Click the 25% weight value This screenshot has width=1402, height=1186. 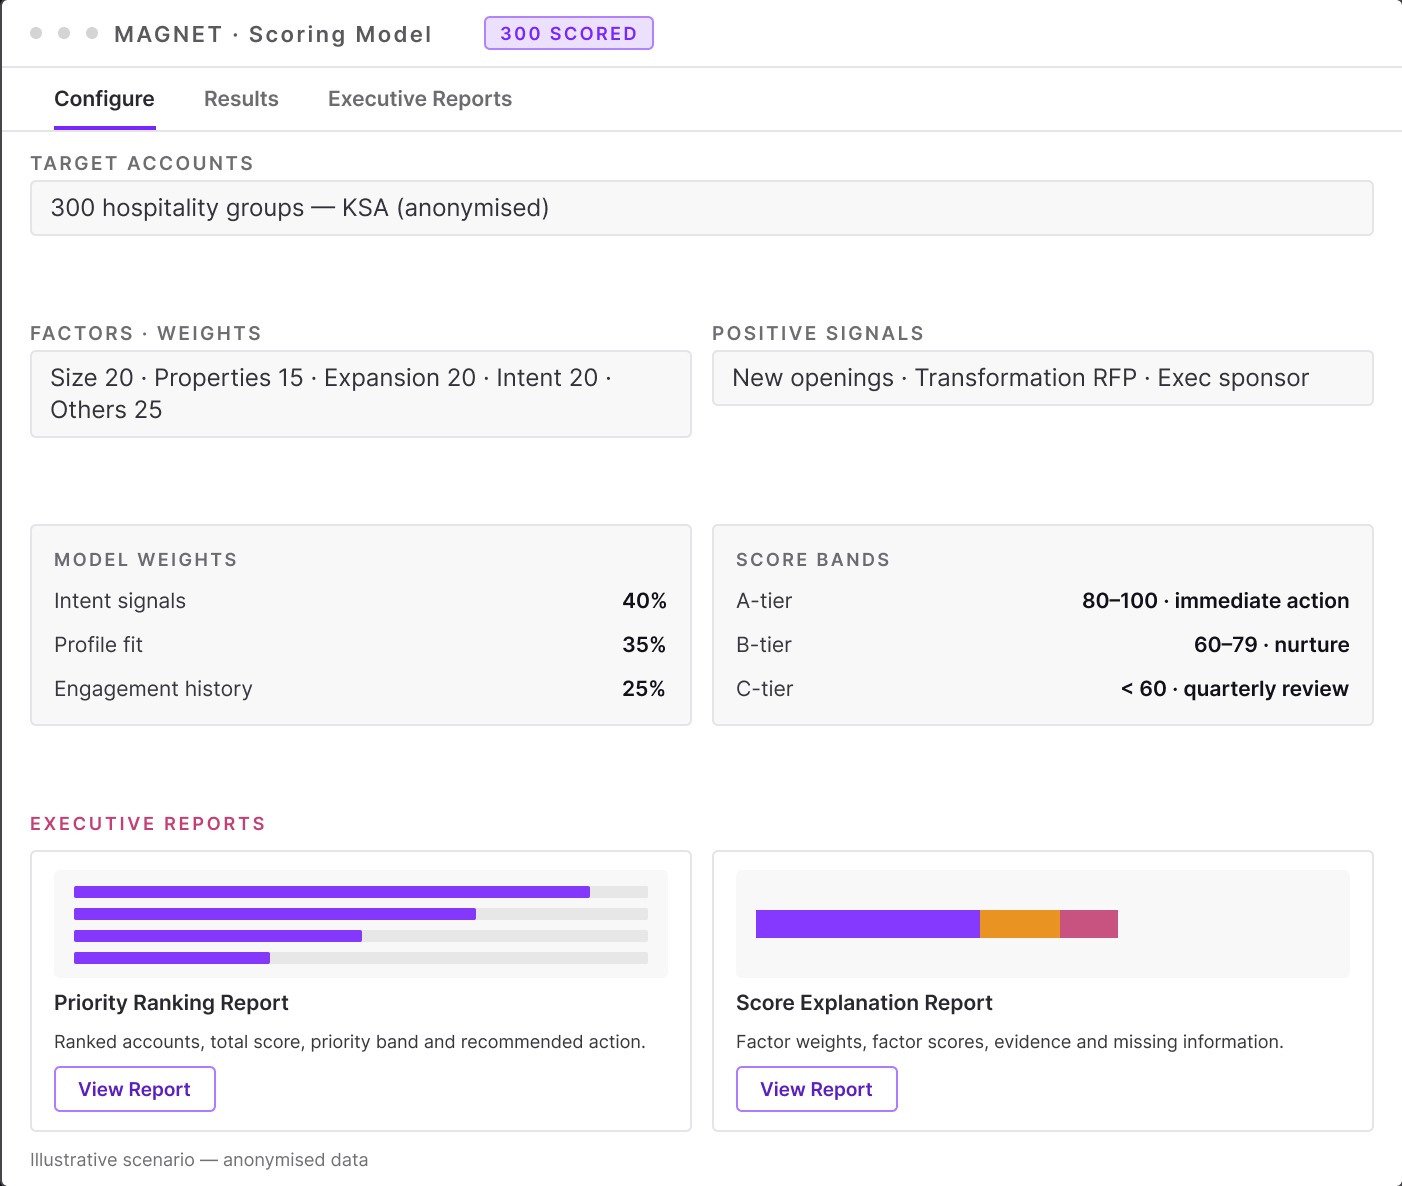[x=644, y=689]
